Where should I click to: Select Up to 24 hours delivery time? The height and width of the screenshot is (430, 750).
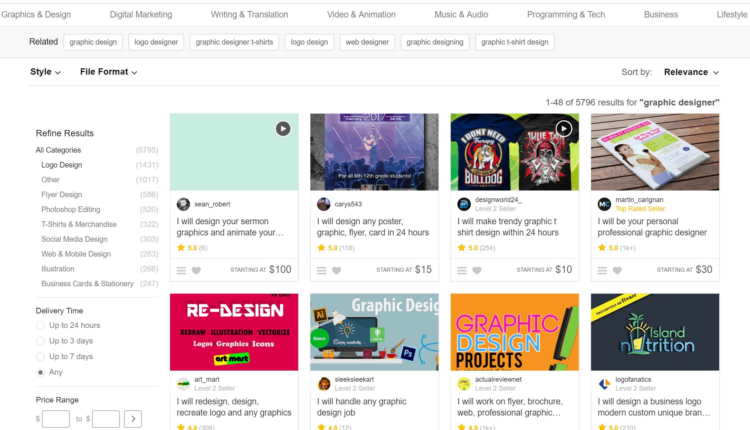[x=40, y=325]
